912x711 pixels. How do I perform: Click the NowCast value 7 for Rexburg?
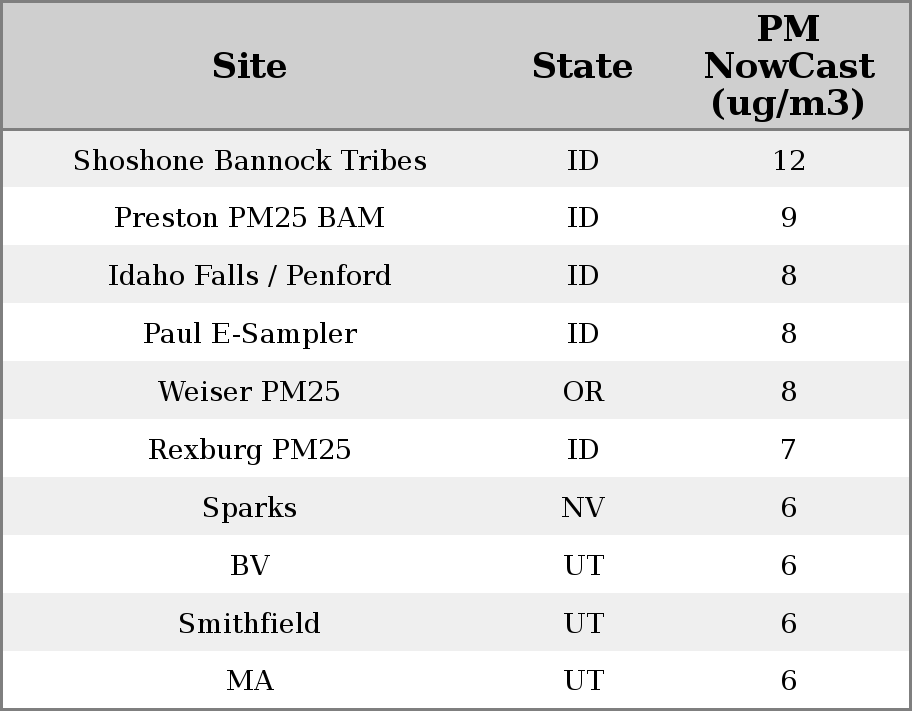click(788, 450)
